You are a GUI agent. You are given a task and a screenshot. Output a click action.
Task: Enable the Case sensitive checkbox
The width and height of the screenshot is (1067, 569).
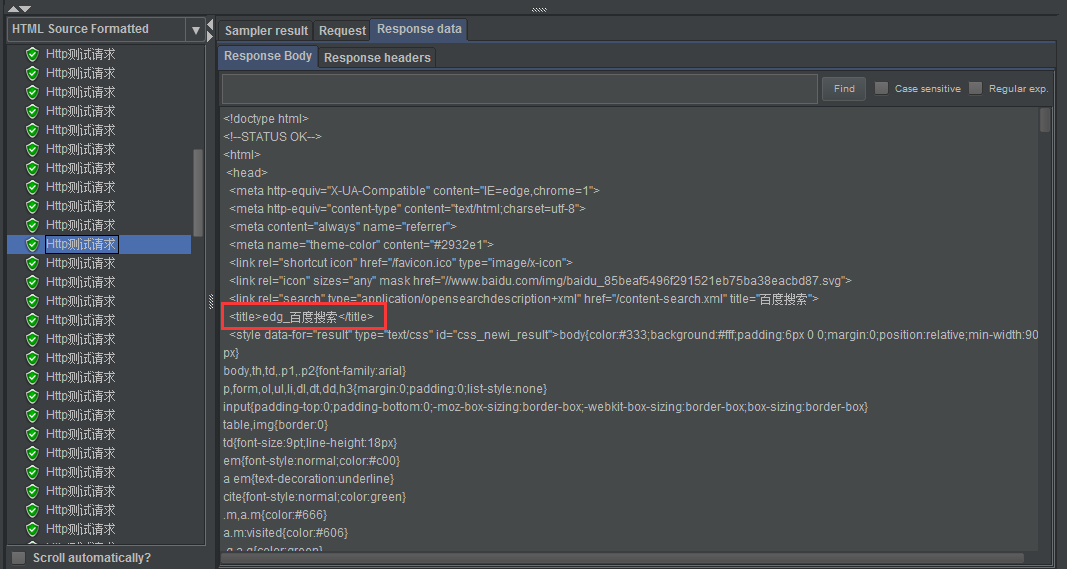point(881,88)
